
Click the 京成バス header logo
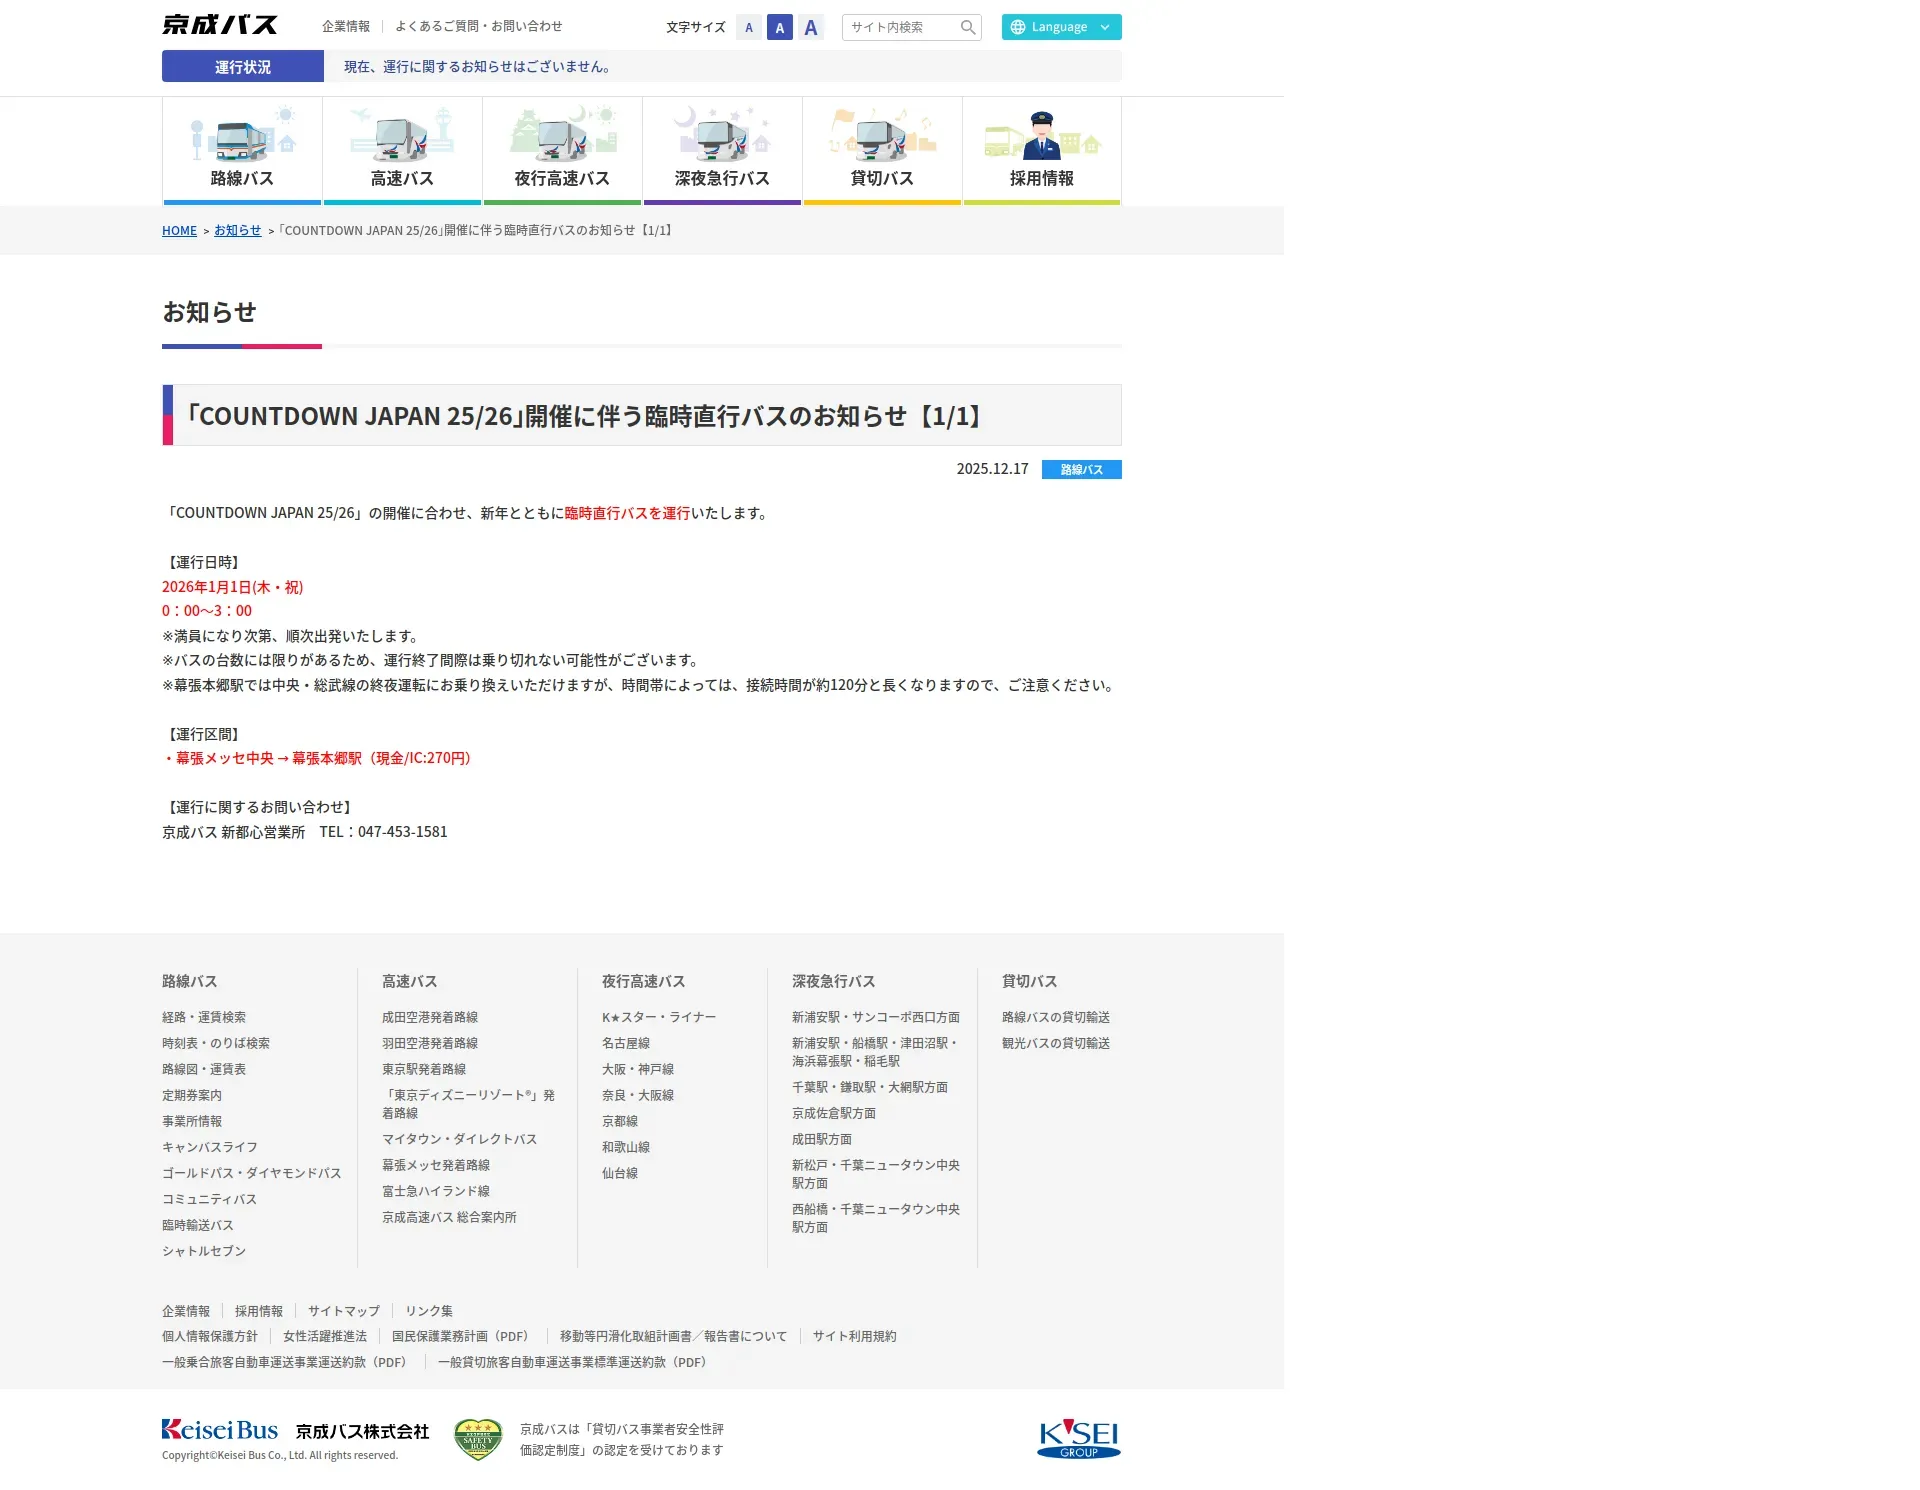pyautogui.click(x=220, y=25)
